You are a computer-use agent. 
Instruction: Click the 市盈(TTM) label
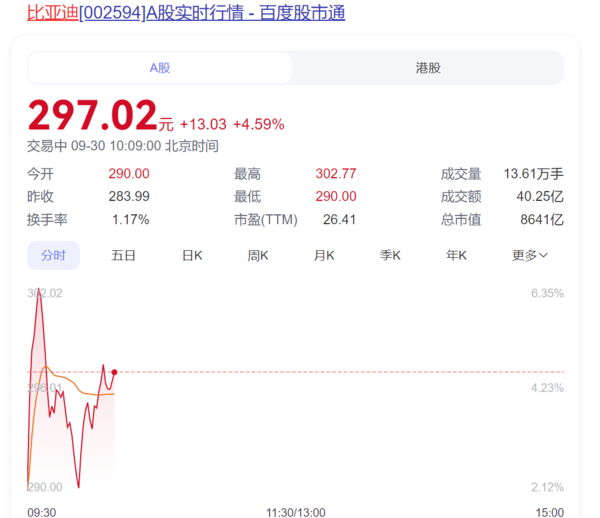266,220
